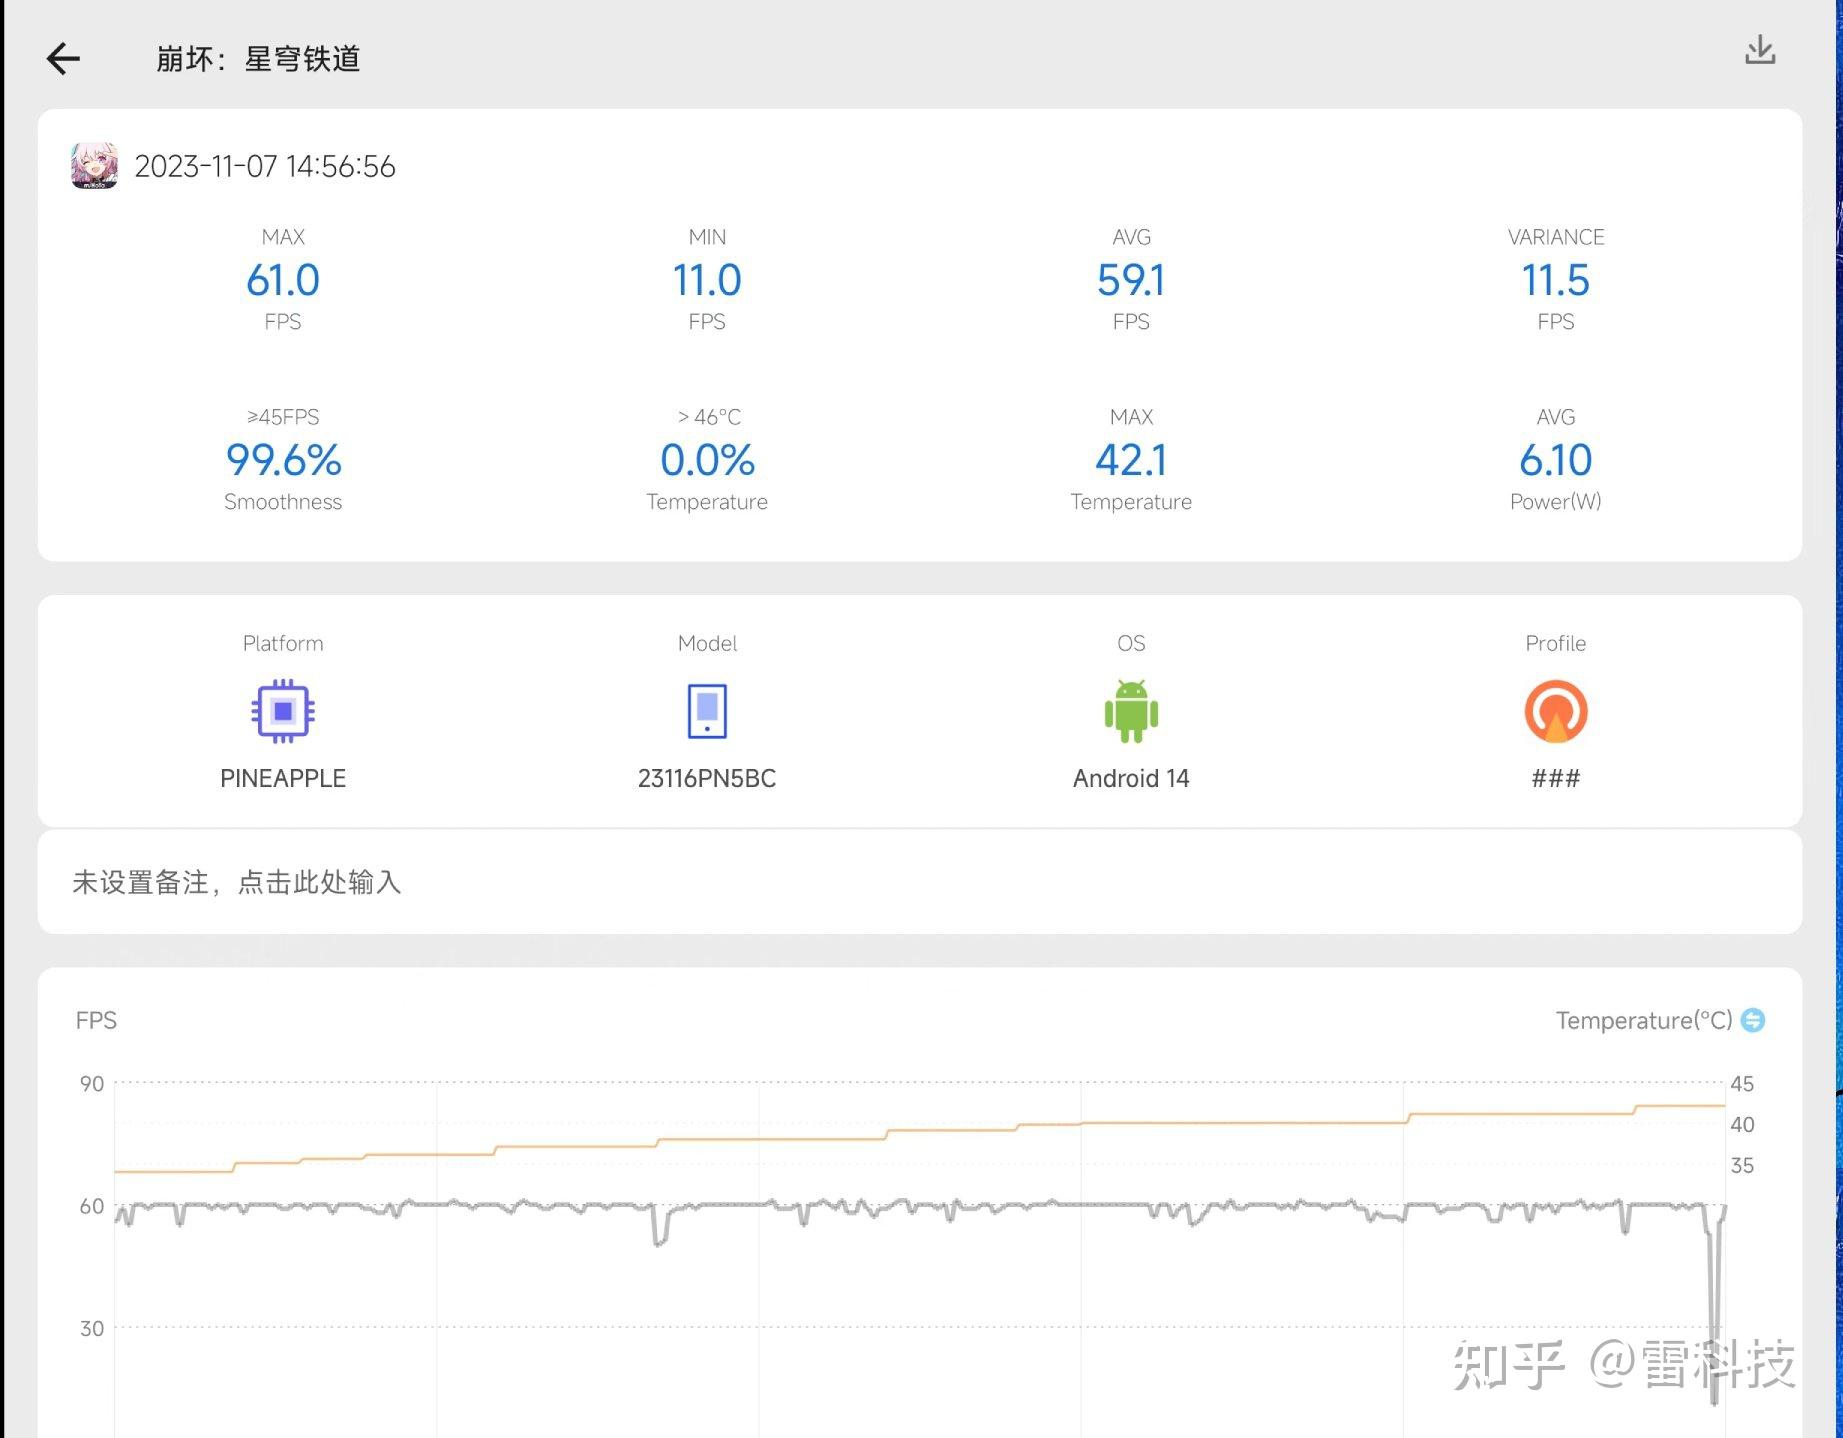The height and width of the screenshot is (1438, 1843).
Task: Click the 90 FPS axis label
Action: (x=92, y=1084)
